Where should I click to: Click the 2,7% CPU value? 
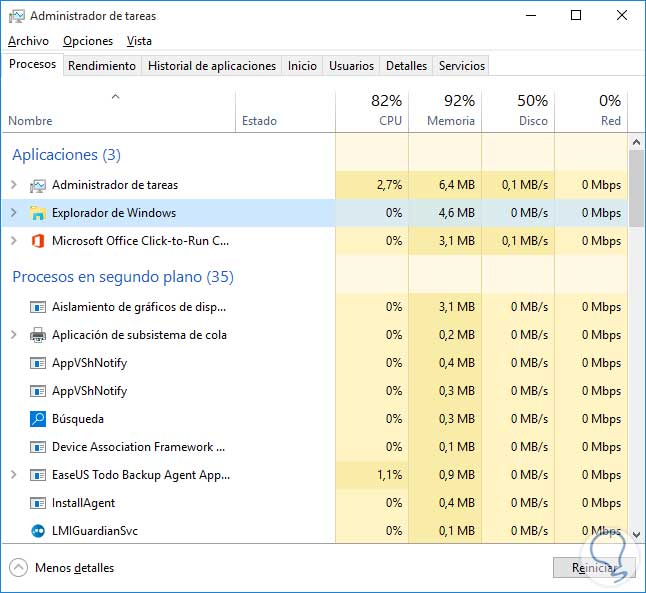[x=389, y=185]
